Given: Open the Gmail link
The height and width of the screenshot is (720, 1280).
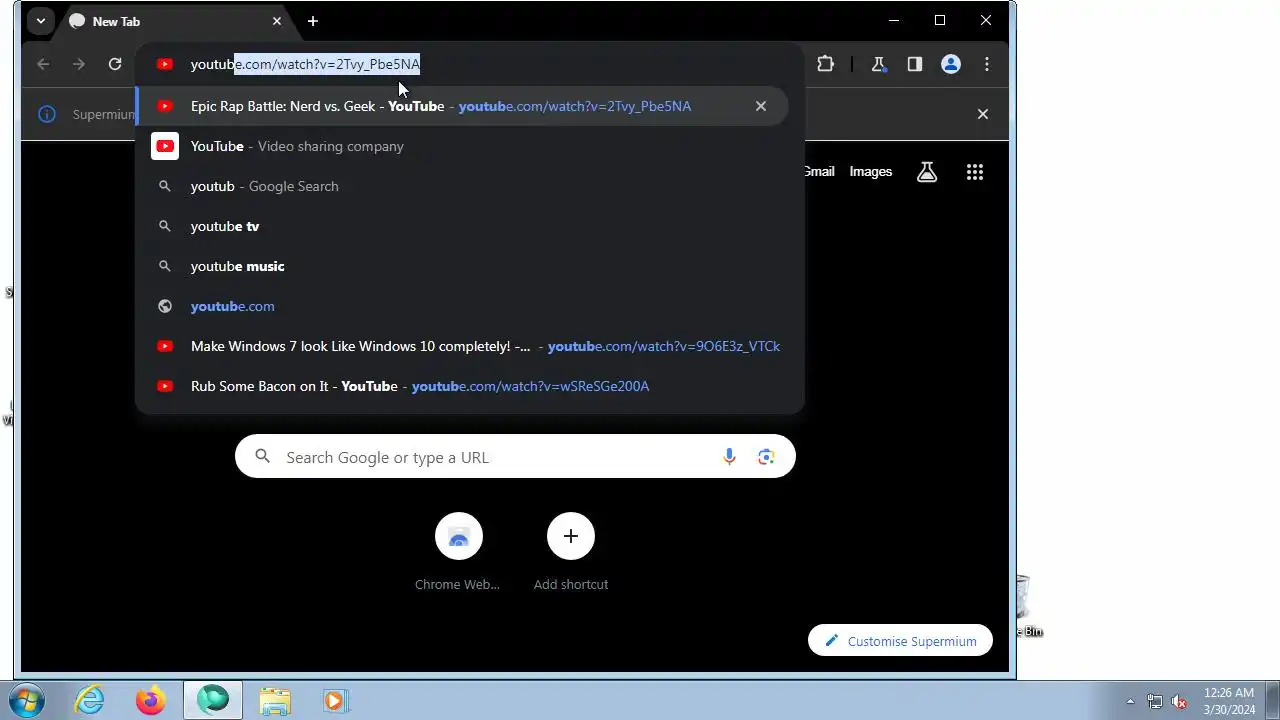Looking at the screenshot, I should point(818,171).
